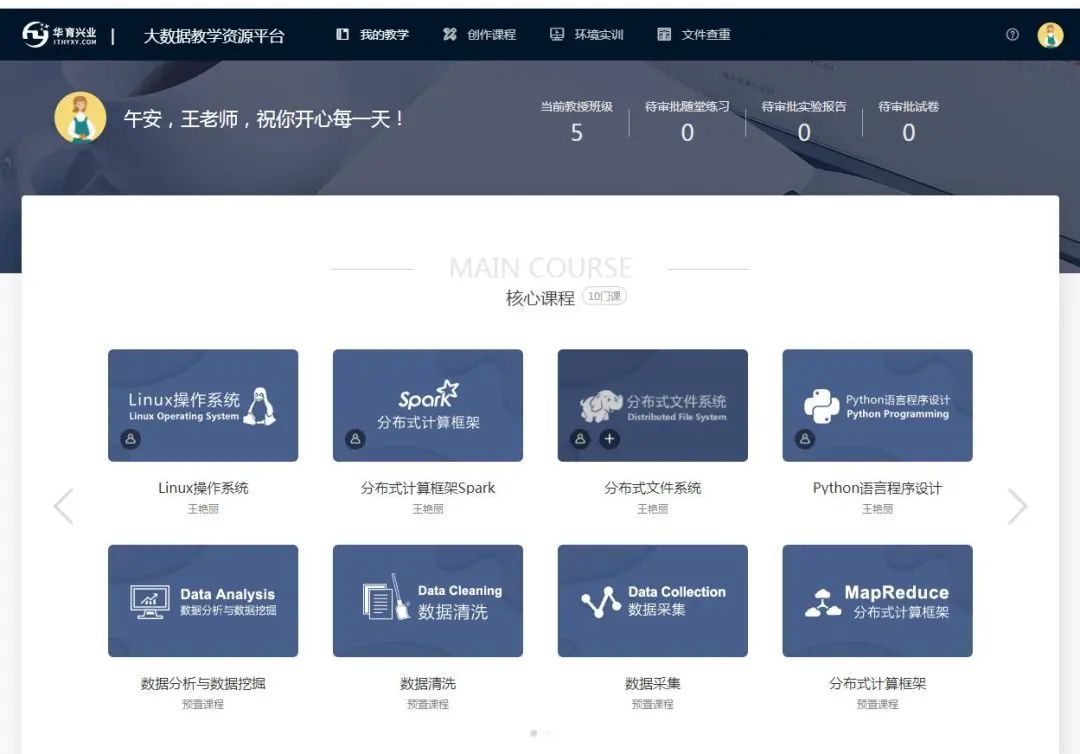
Task: Click the right carousel arrow
Action: (x=1018, y=507)
